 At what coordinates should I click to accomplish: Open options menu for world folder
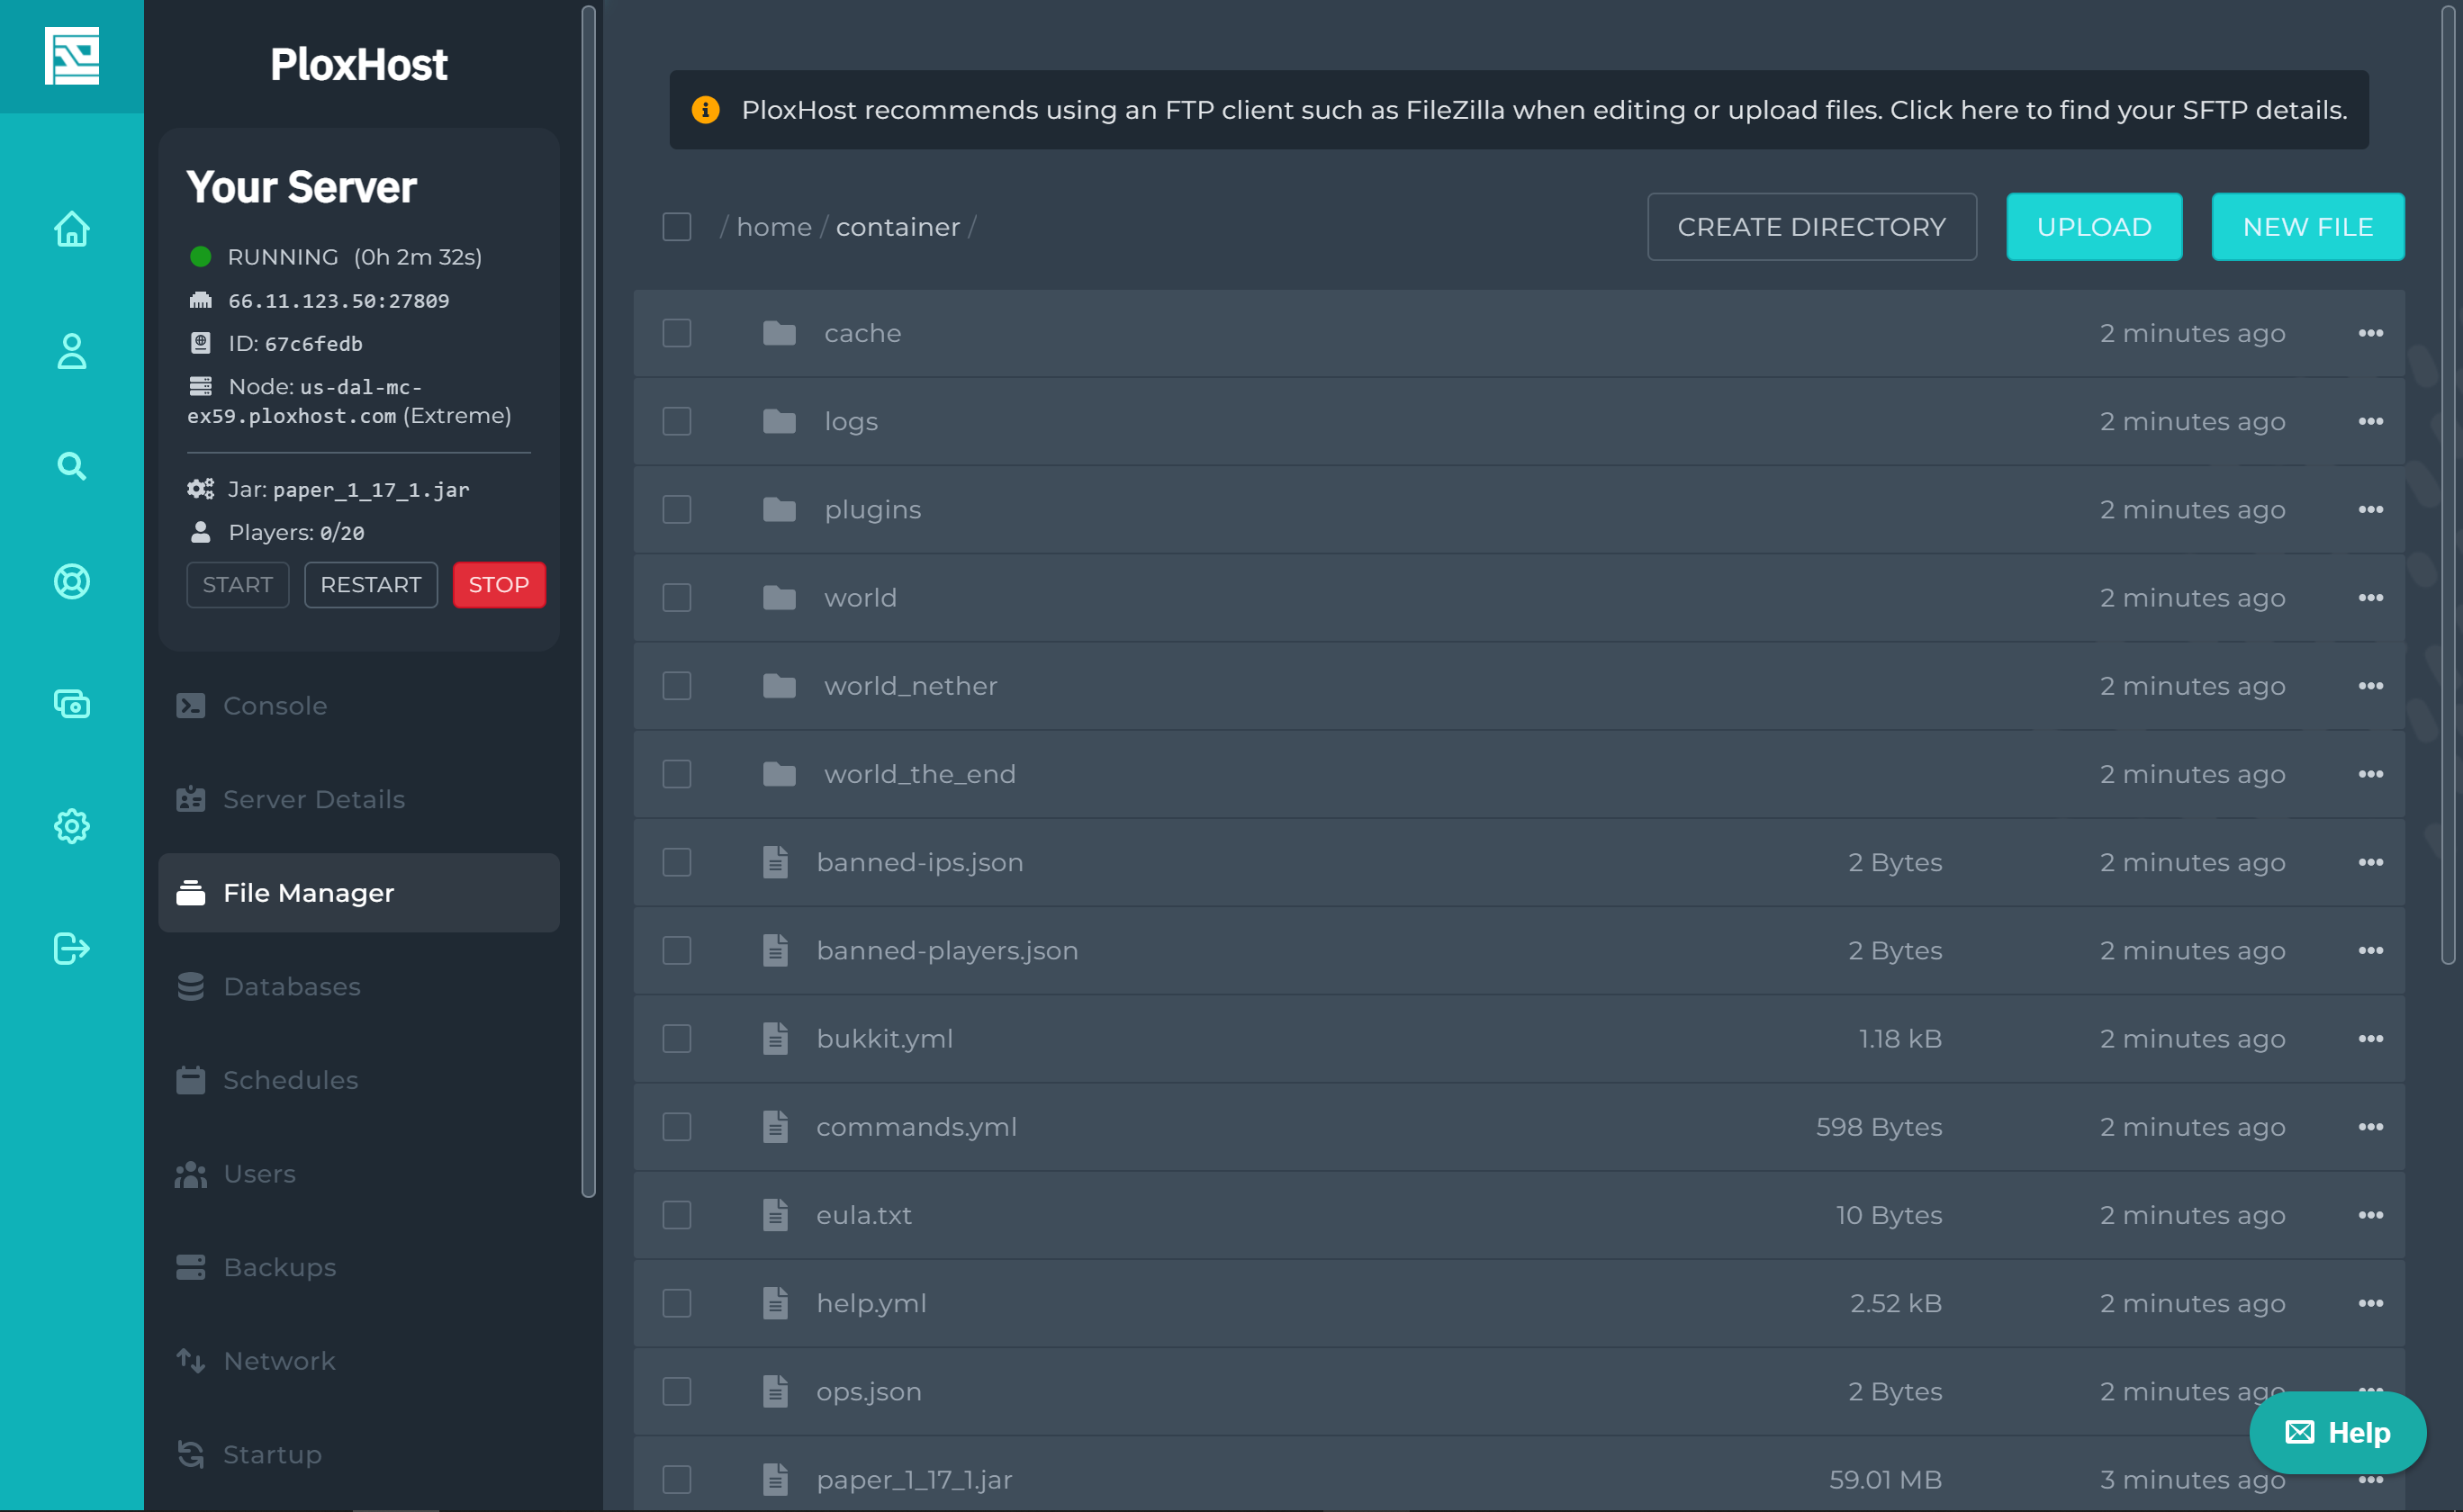2370,598
